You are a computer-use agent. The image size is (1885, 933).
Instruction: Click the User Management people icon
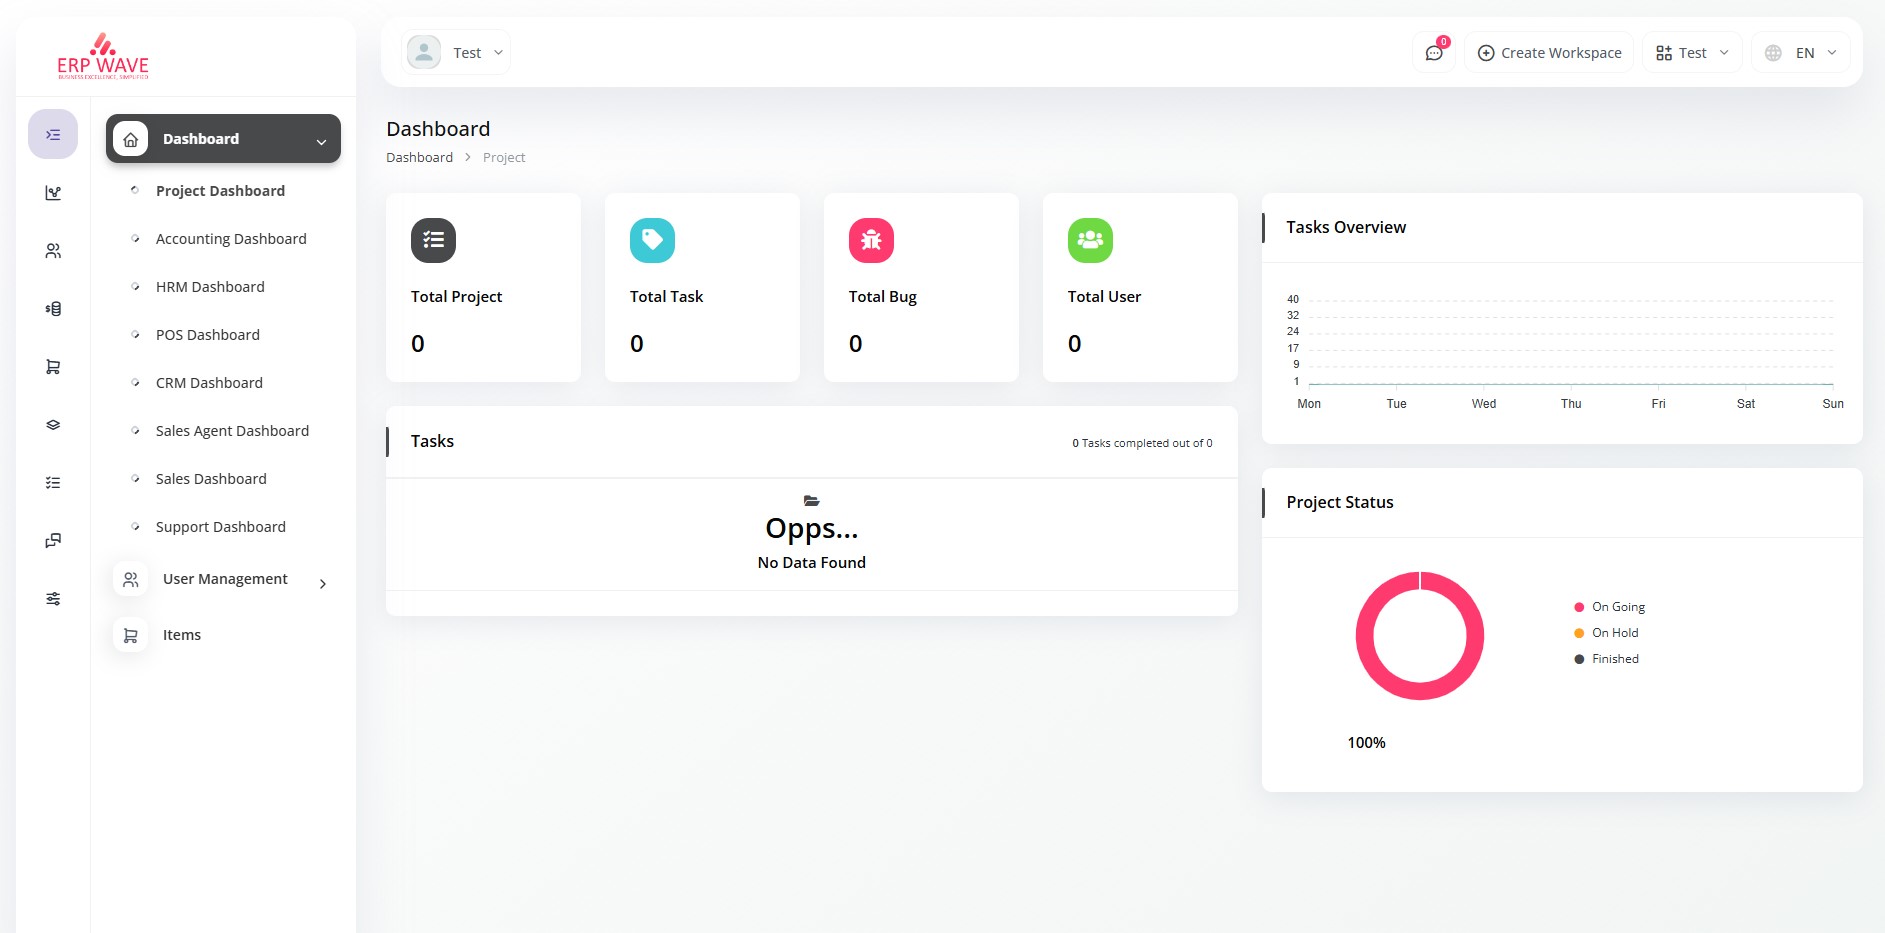130,579
